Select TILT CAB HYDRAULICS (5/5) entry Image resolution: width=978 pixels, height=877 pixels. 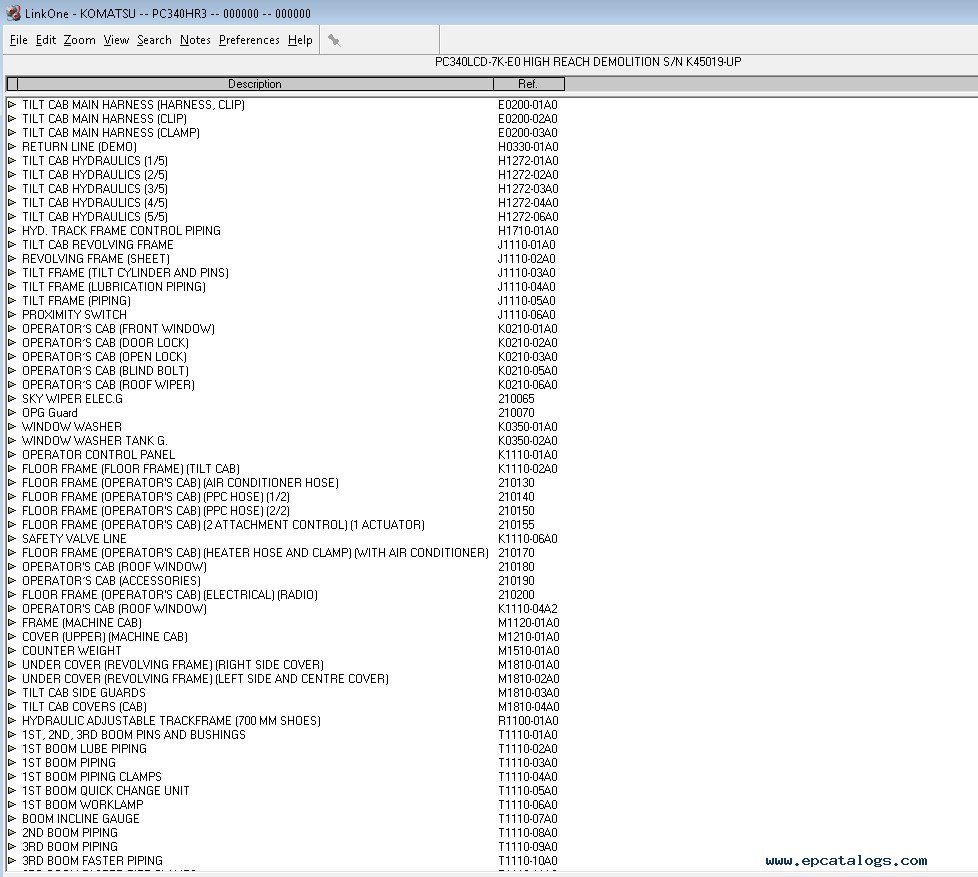(x=95, y=216)
